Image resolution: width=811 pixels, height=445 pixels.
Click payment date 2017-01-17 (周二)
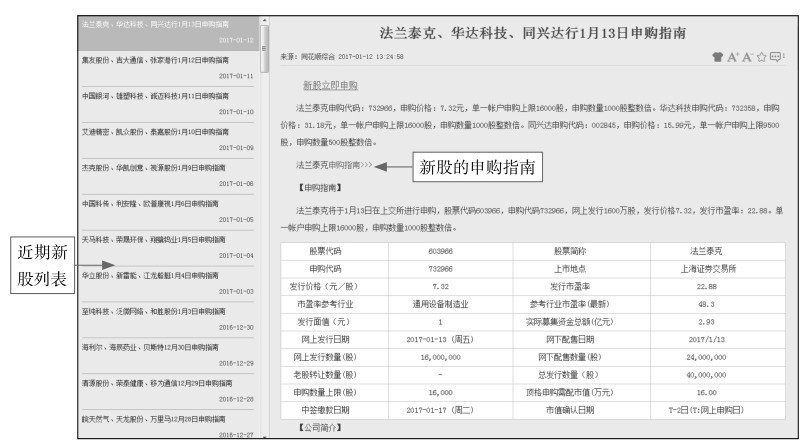[440, 410]
